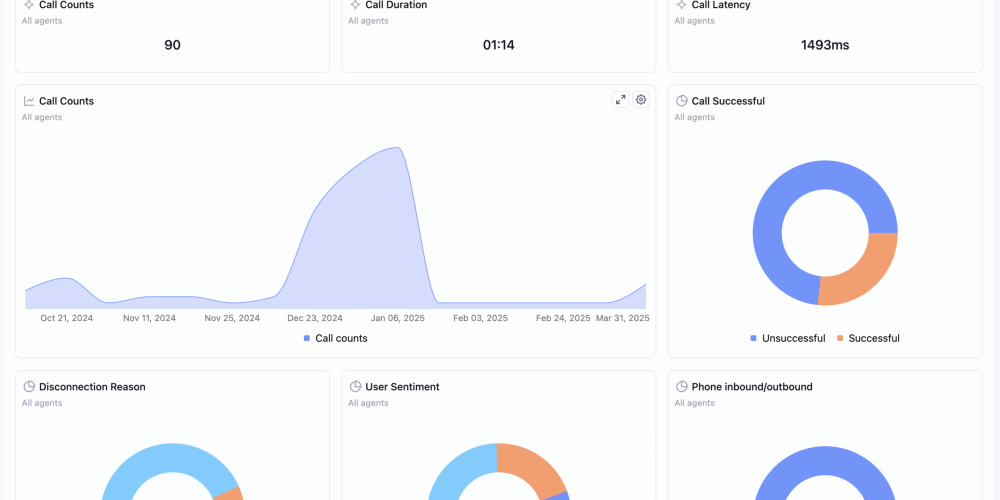Click the Feb 24, 2025 axis label
This screenshot has height=500, width=1000.
(x=563, y=318)
